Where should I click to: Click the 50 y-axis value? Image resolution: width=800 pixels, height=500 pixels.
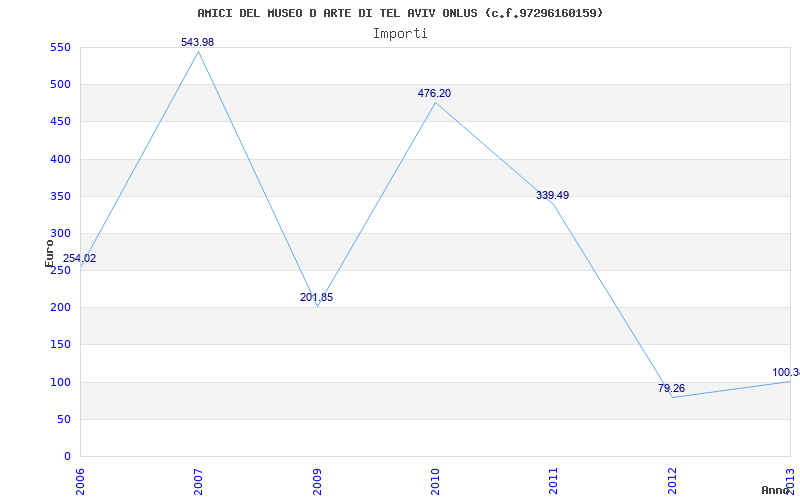[63, 419]
